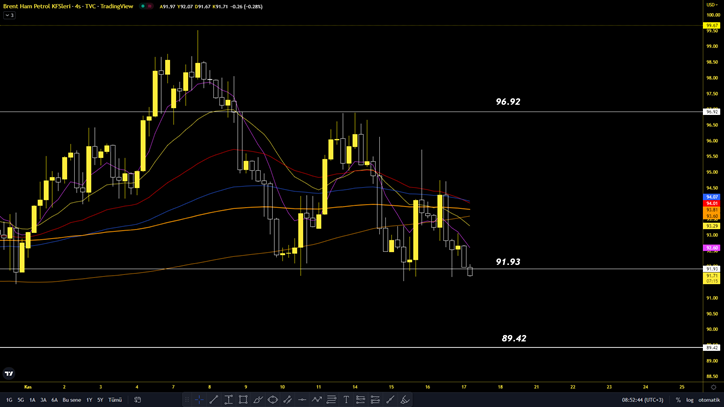Select the zigzag path drawing tool
This screenshot has height=407, width=724.
(x=317, y=399)
